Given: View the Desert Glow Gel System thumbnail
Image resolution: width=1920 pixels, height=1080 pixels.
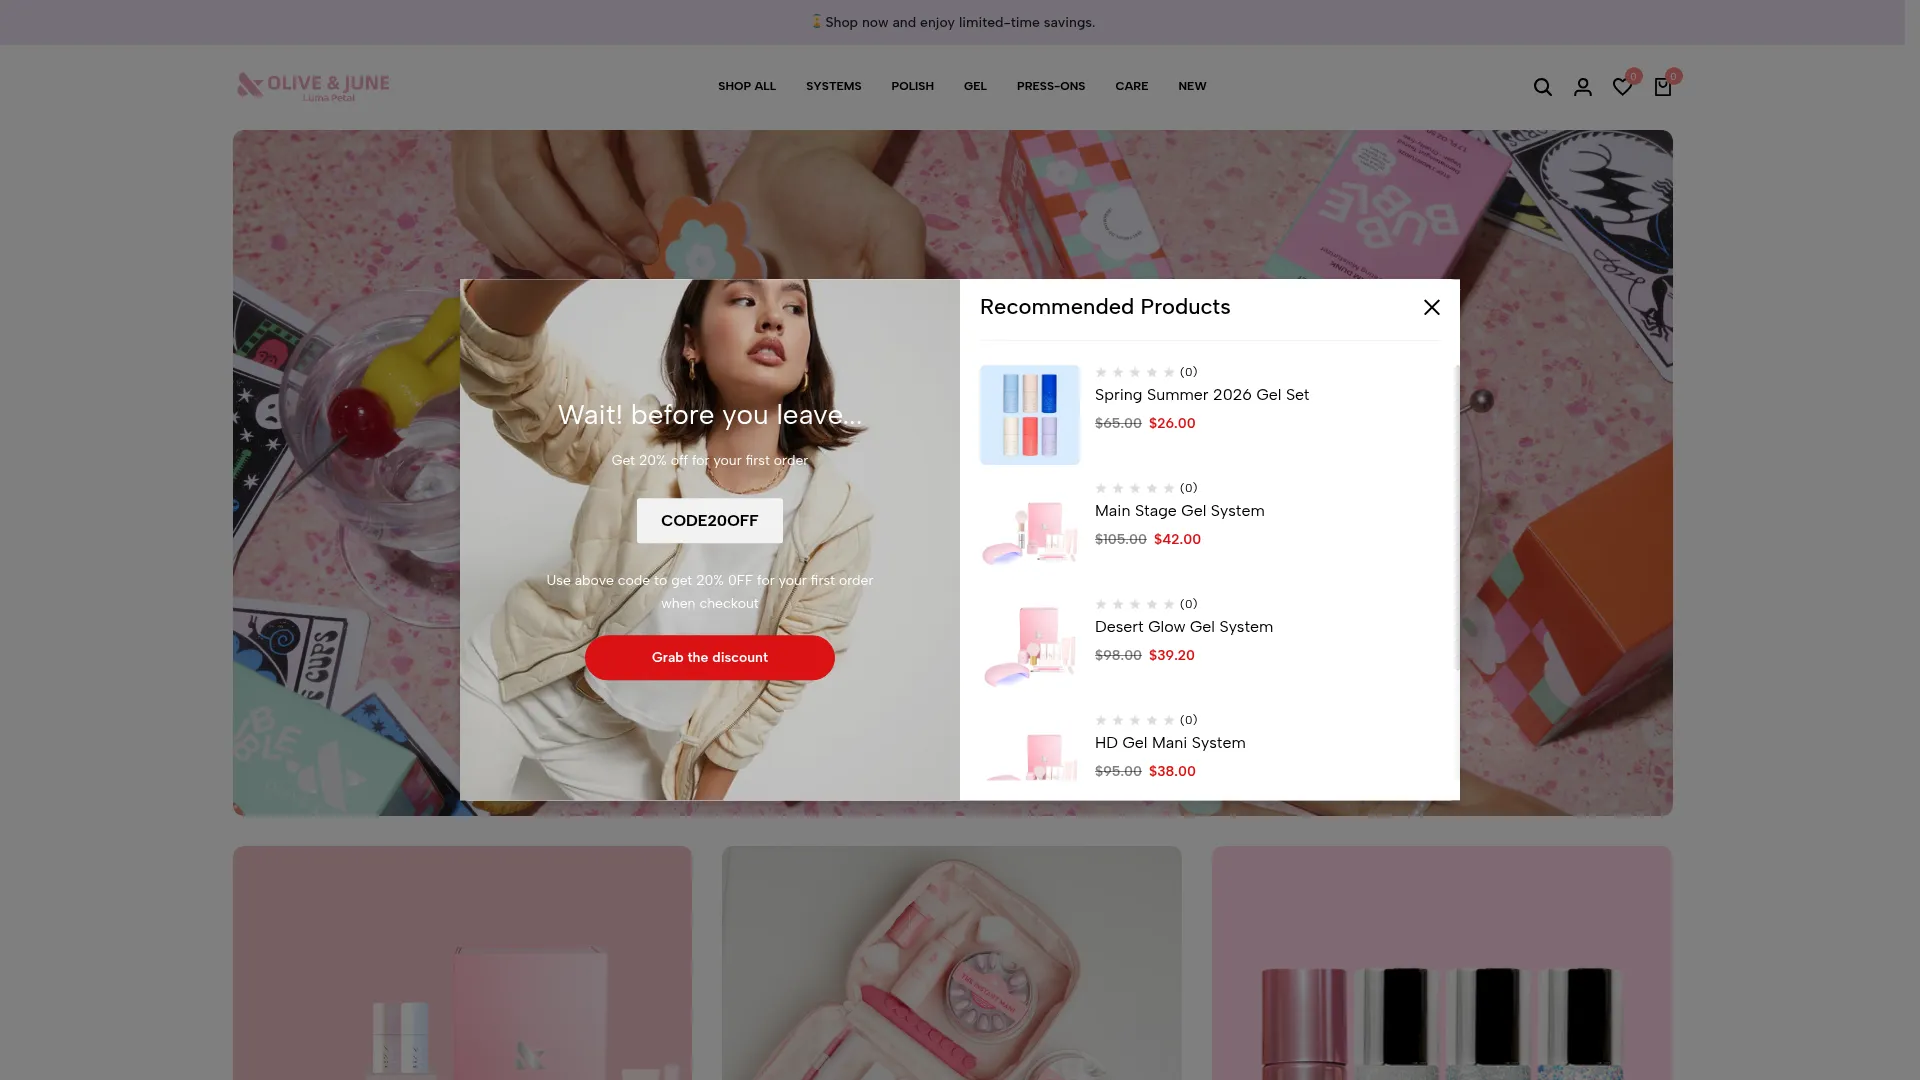Looking at the screenshot, I should 1030,647.
